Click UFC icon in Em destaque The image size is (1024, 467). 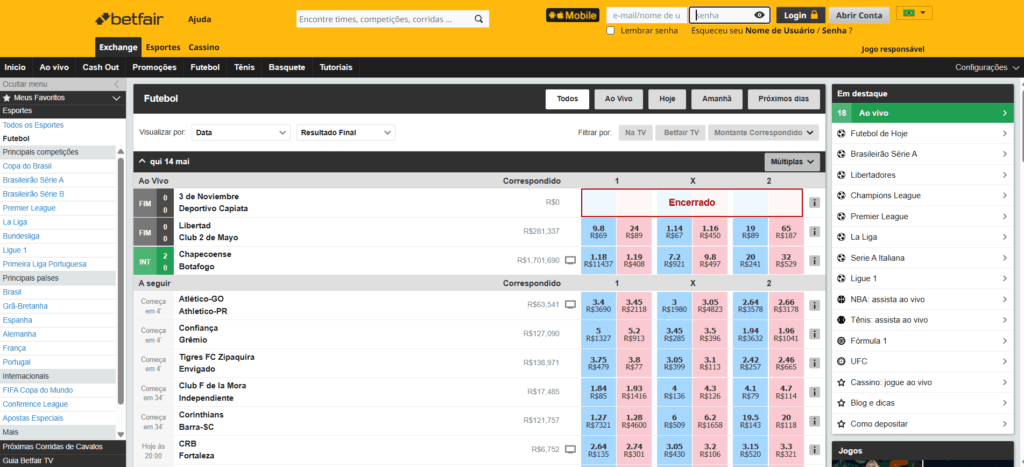841,362
